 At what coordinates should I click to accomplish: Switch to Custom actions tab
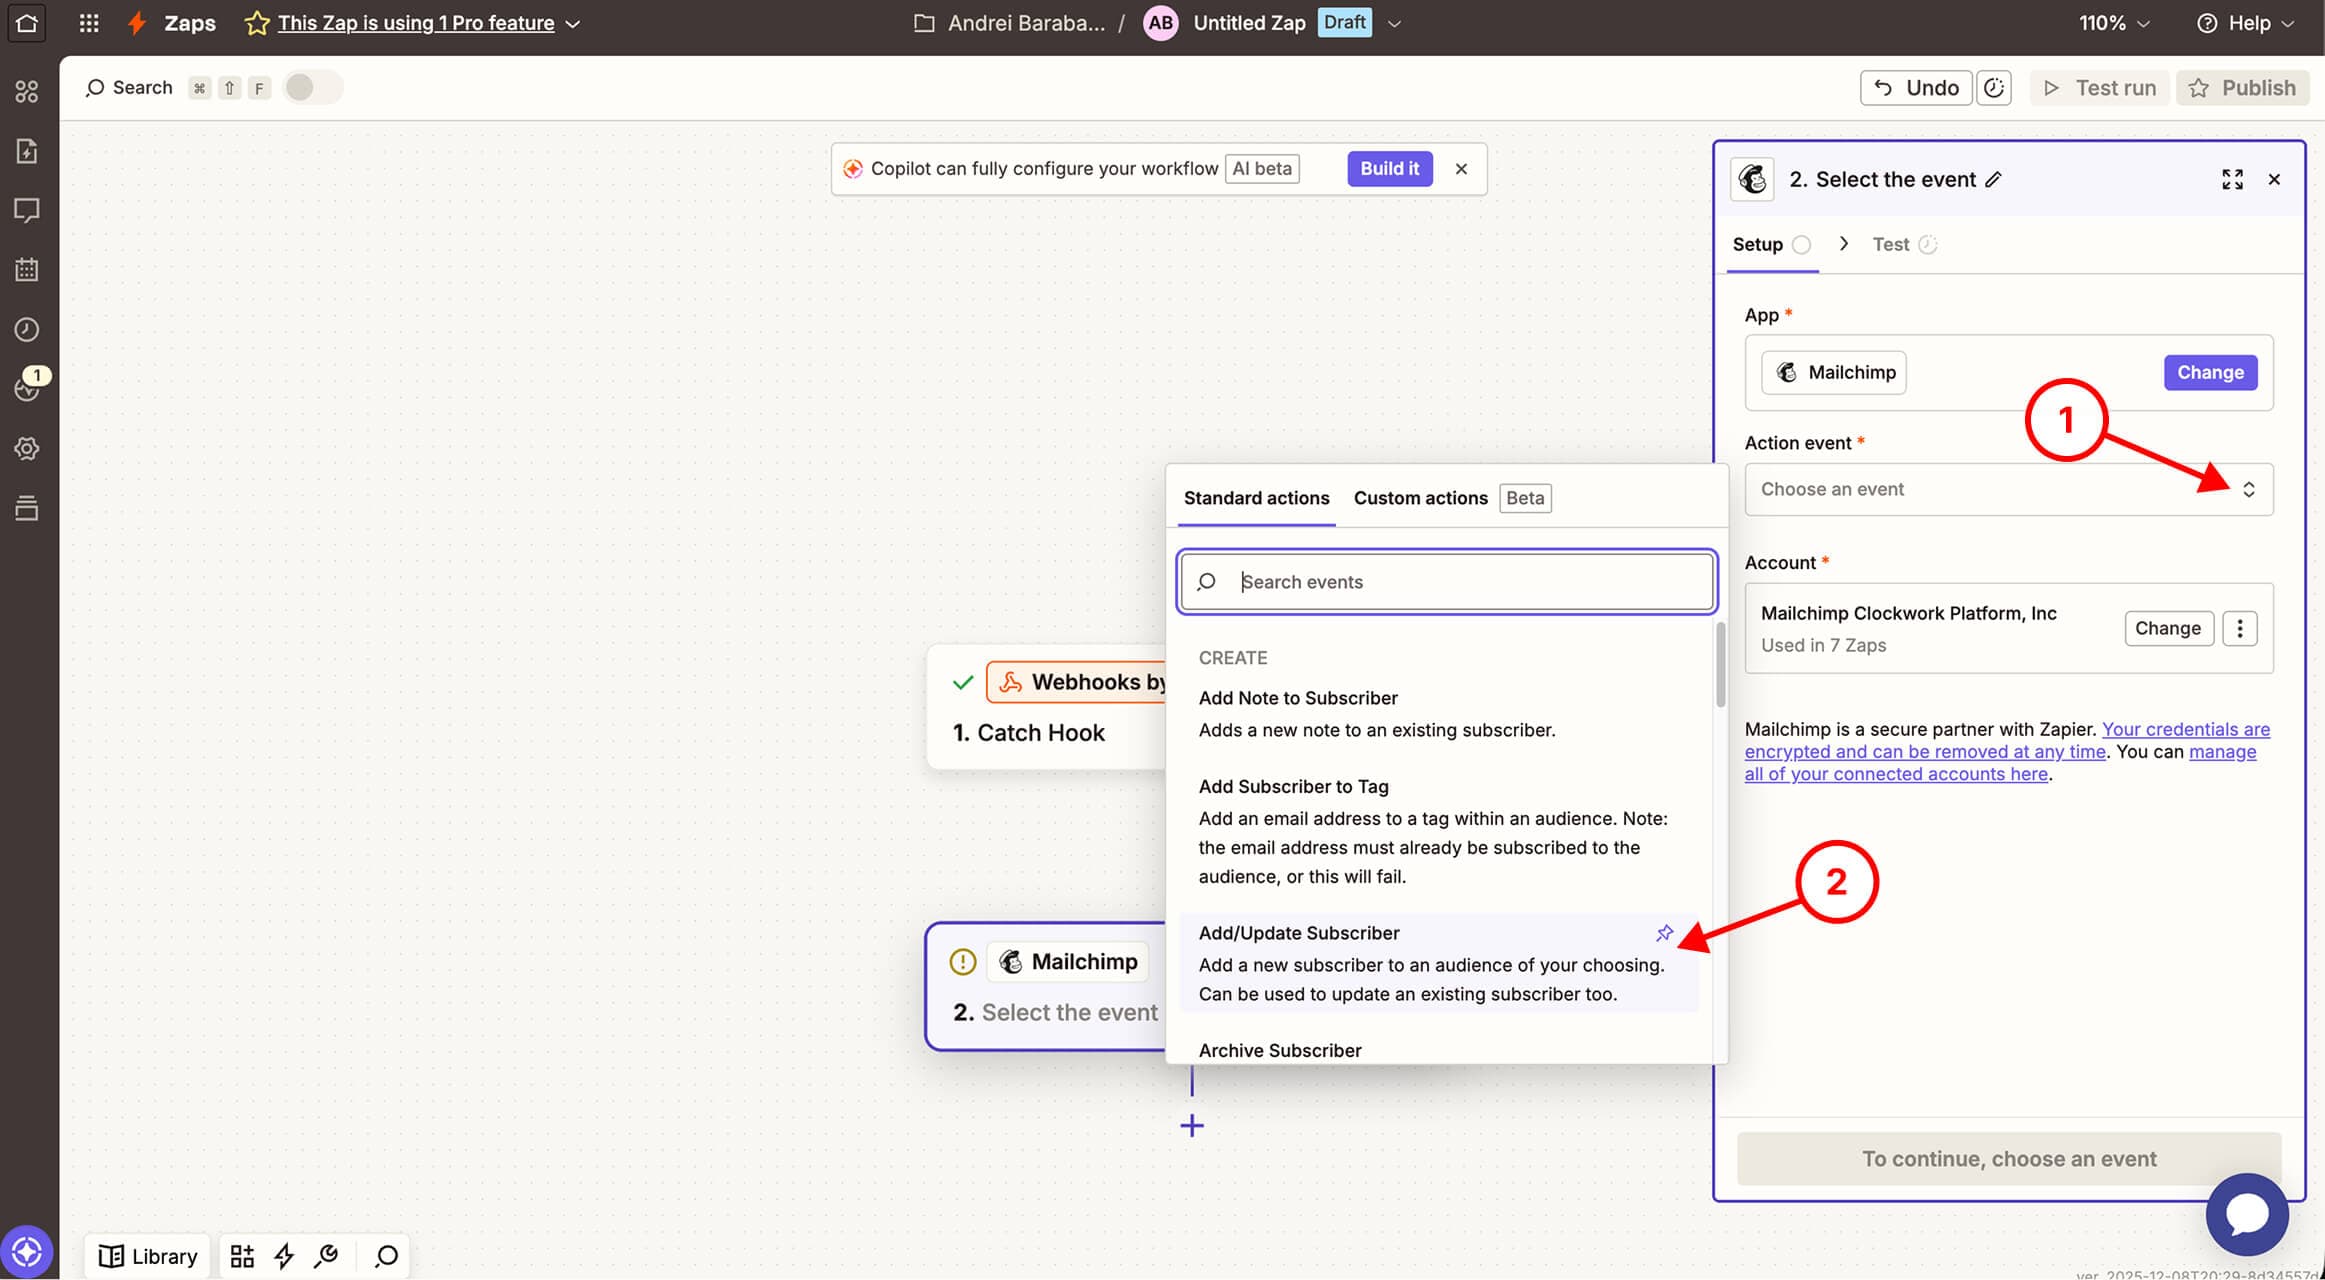1420,498
